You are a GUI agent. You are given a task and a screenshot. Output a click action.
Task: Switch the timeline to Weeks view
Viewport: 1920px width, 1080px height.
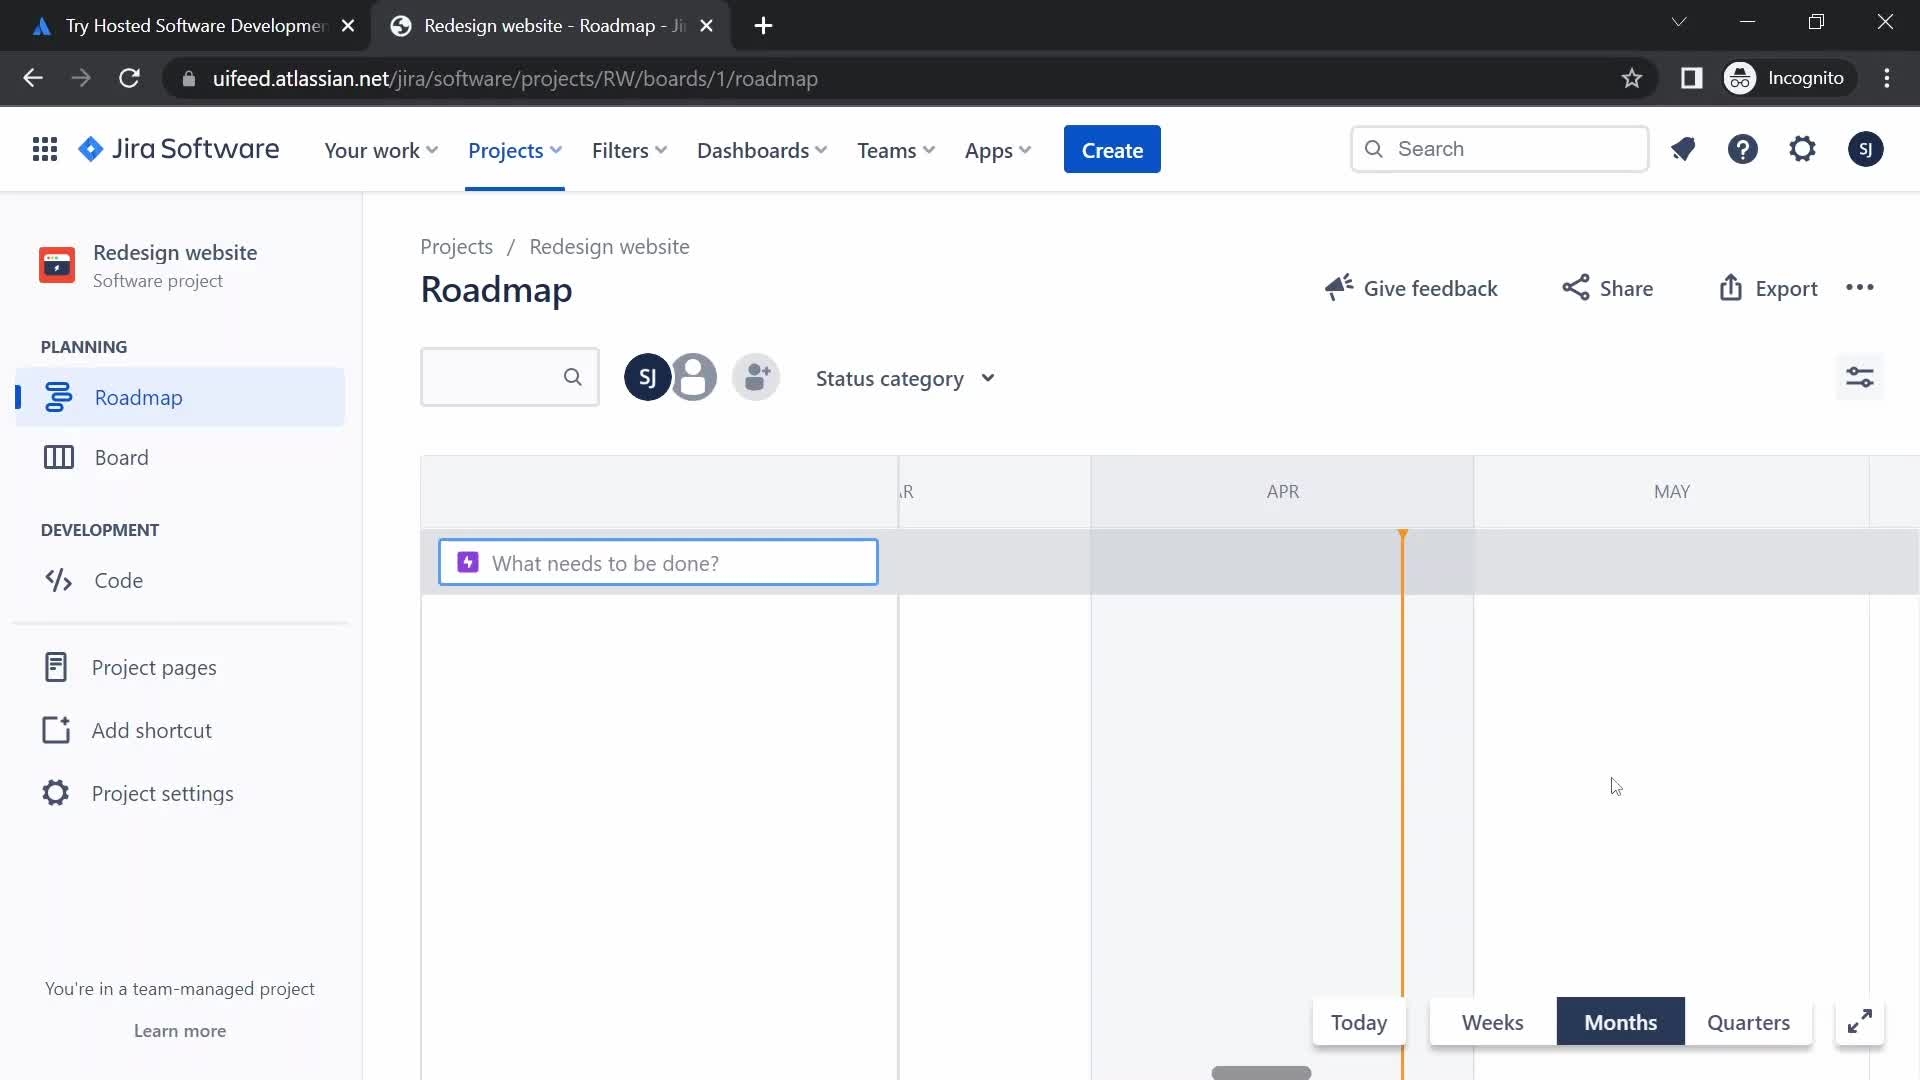(x=1491, y=1022)
